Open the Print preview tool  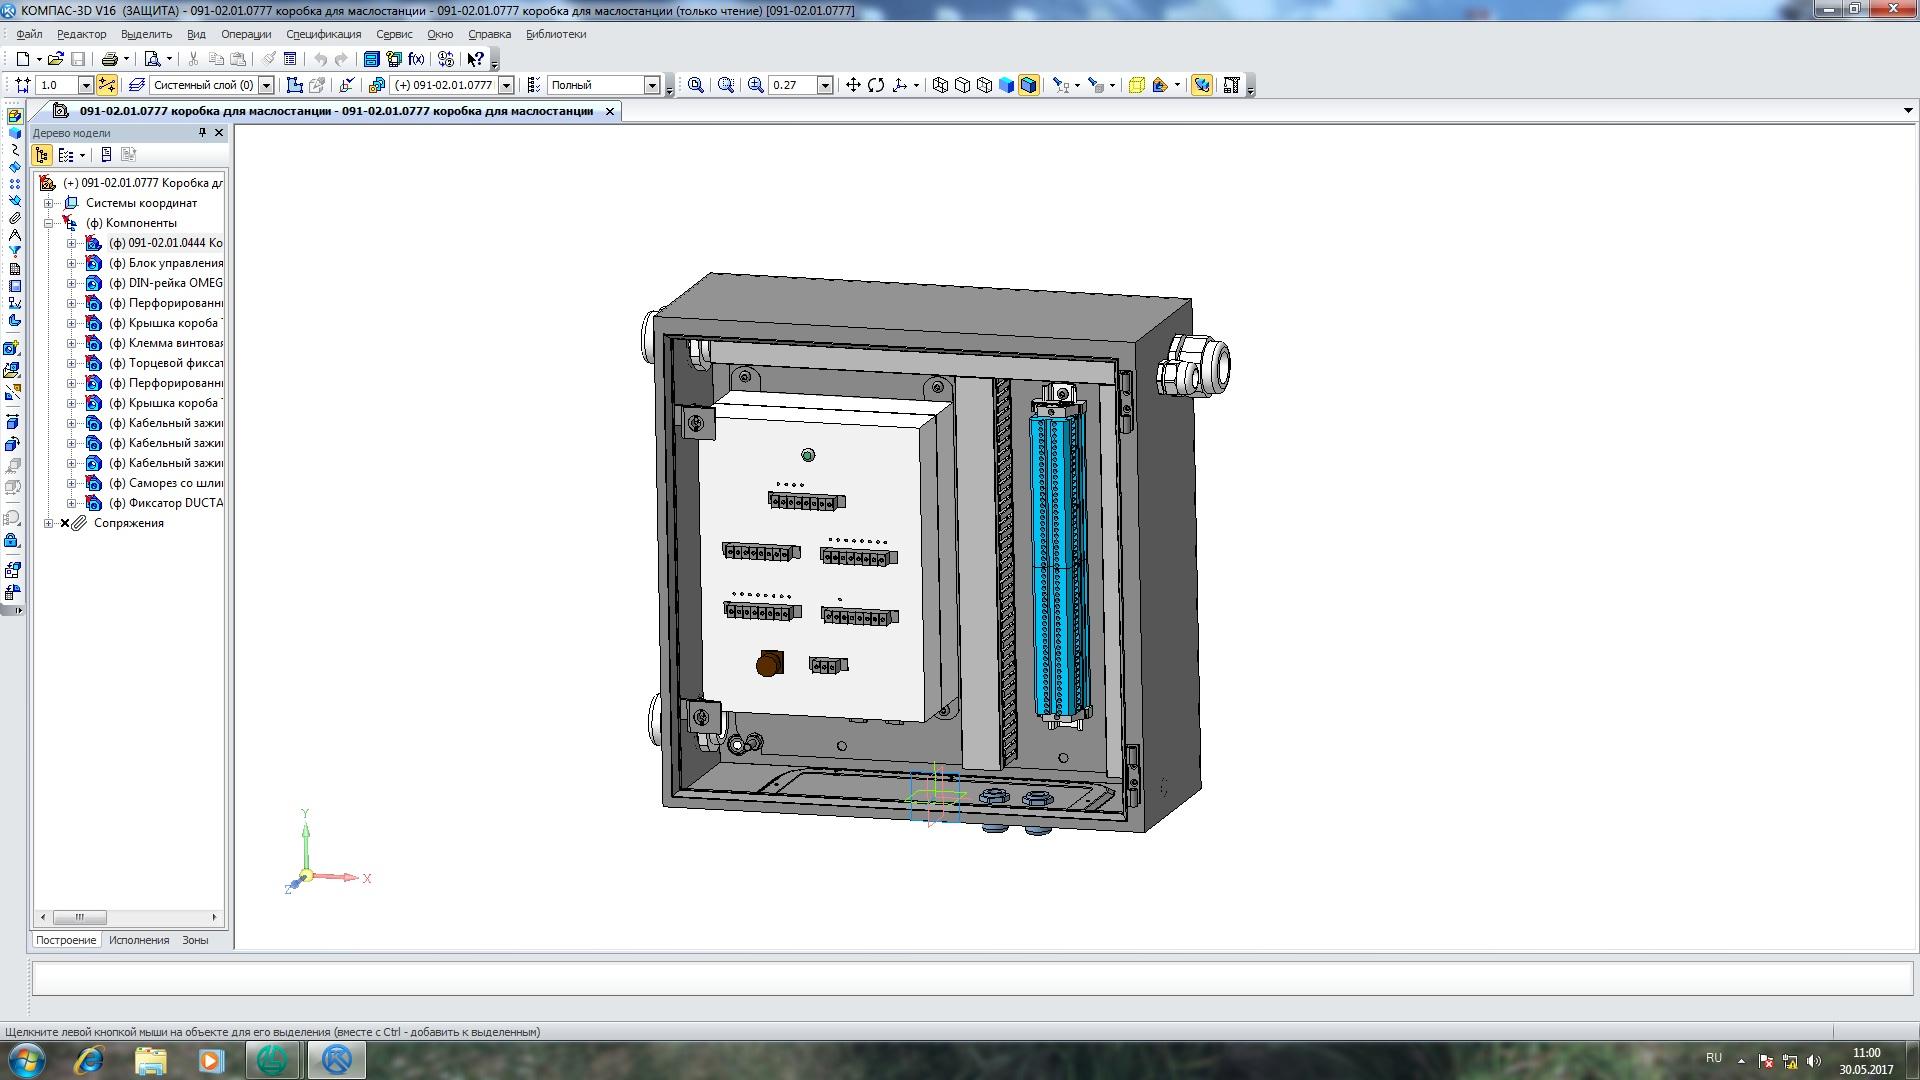coord(152,59)
